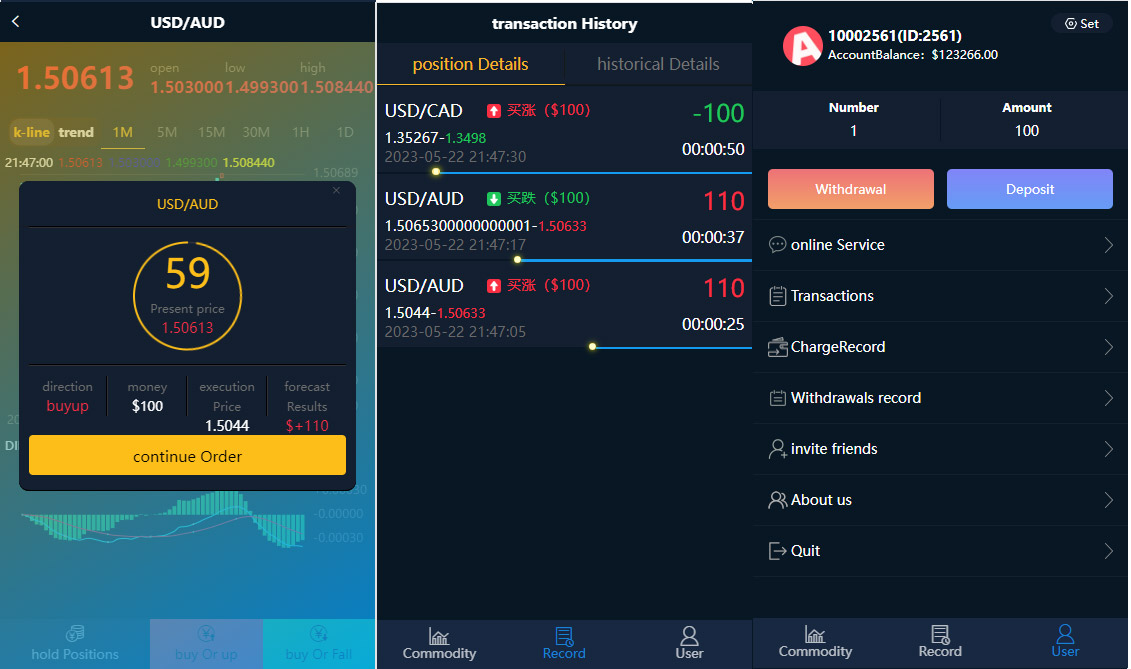
Task: Click progress bar under USD/CAD position
Action: coord(593,172)
